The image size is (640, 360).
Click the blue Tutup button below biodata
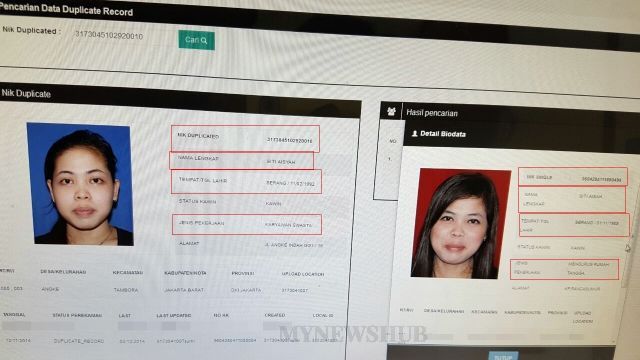(503, 356)
